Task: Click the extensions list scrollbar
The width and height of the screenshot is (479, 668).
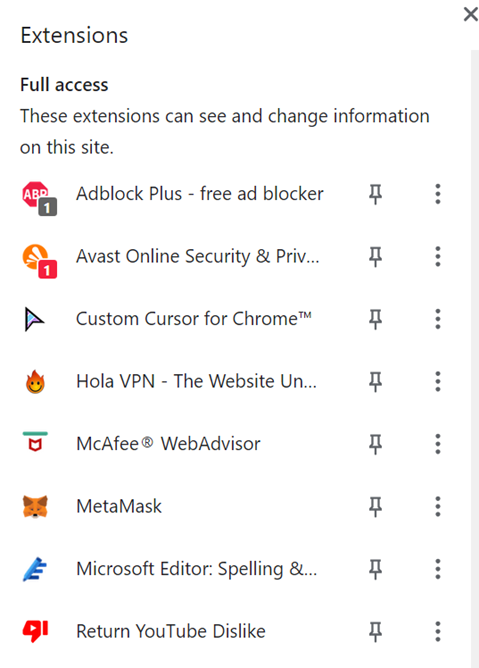Action: point(475,358)
